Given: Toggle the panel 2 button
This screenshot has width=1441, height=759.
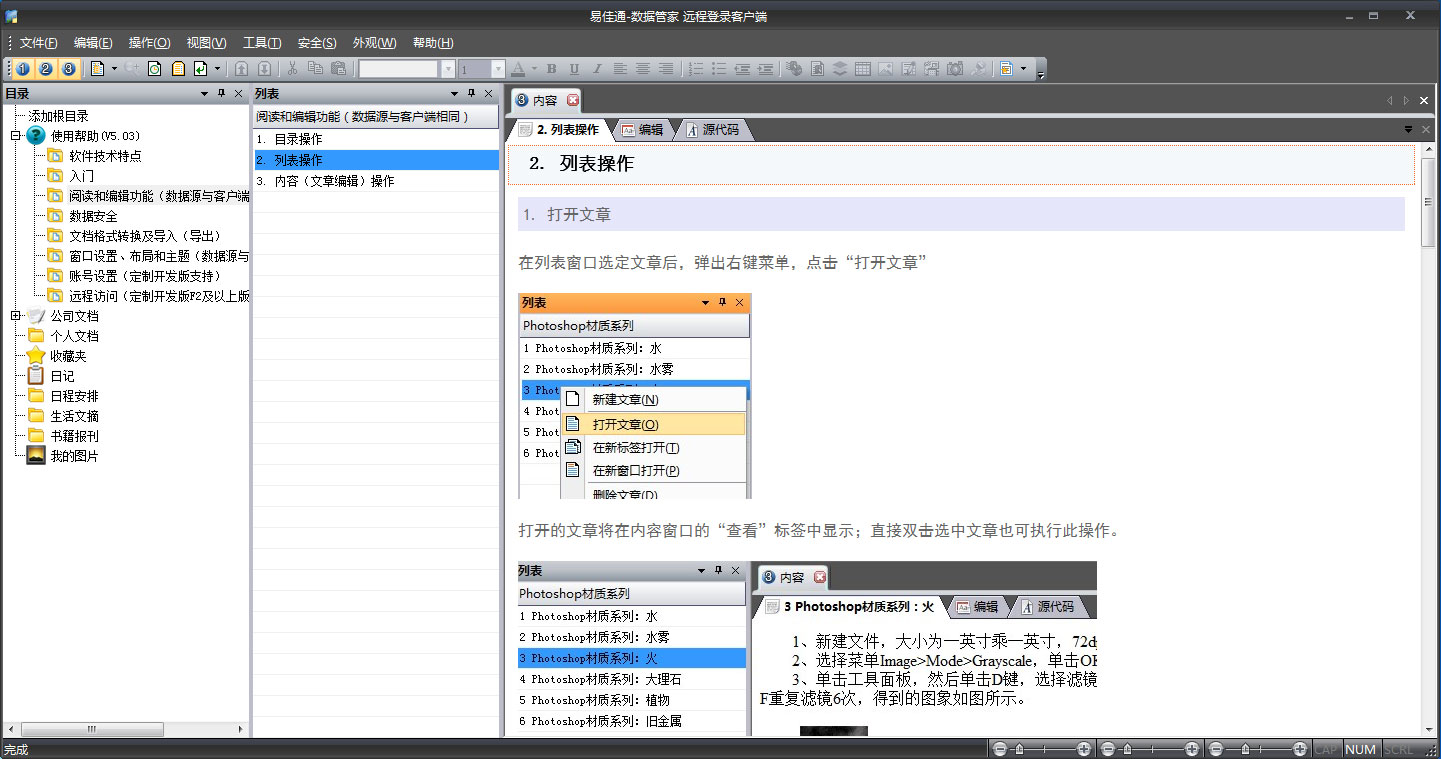Looking at the screenshot, I should pyautogui.click(x=46, y=69).
